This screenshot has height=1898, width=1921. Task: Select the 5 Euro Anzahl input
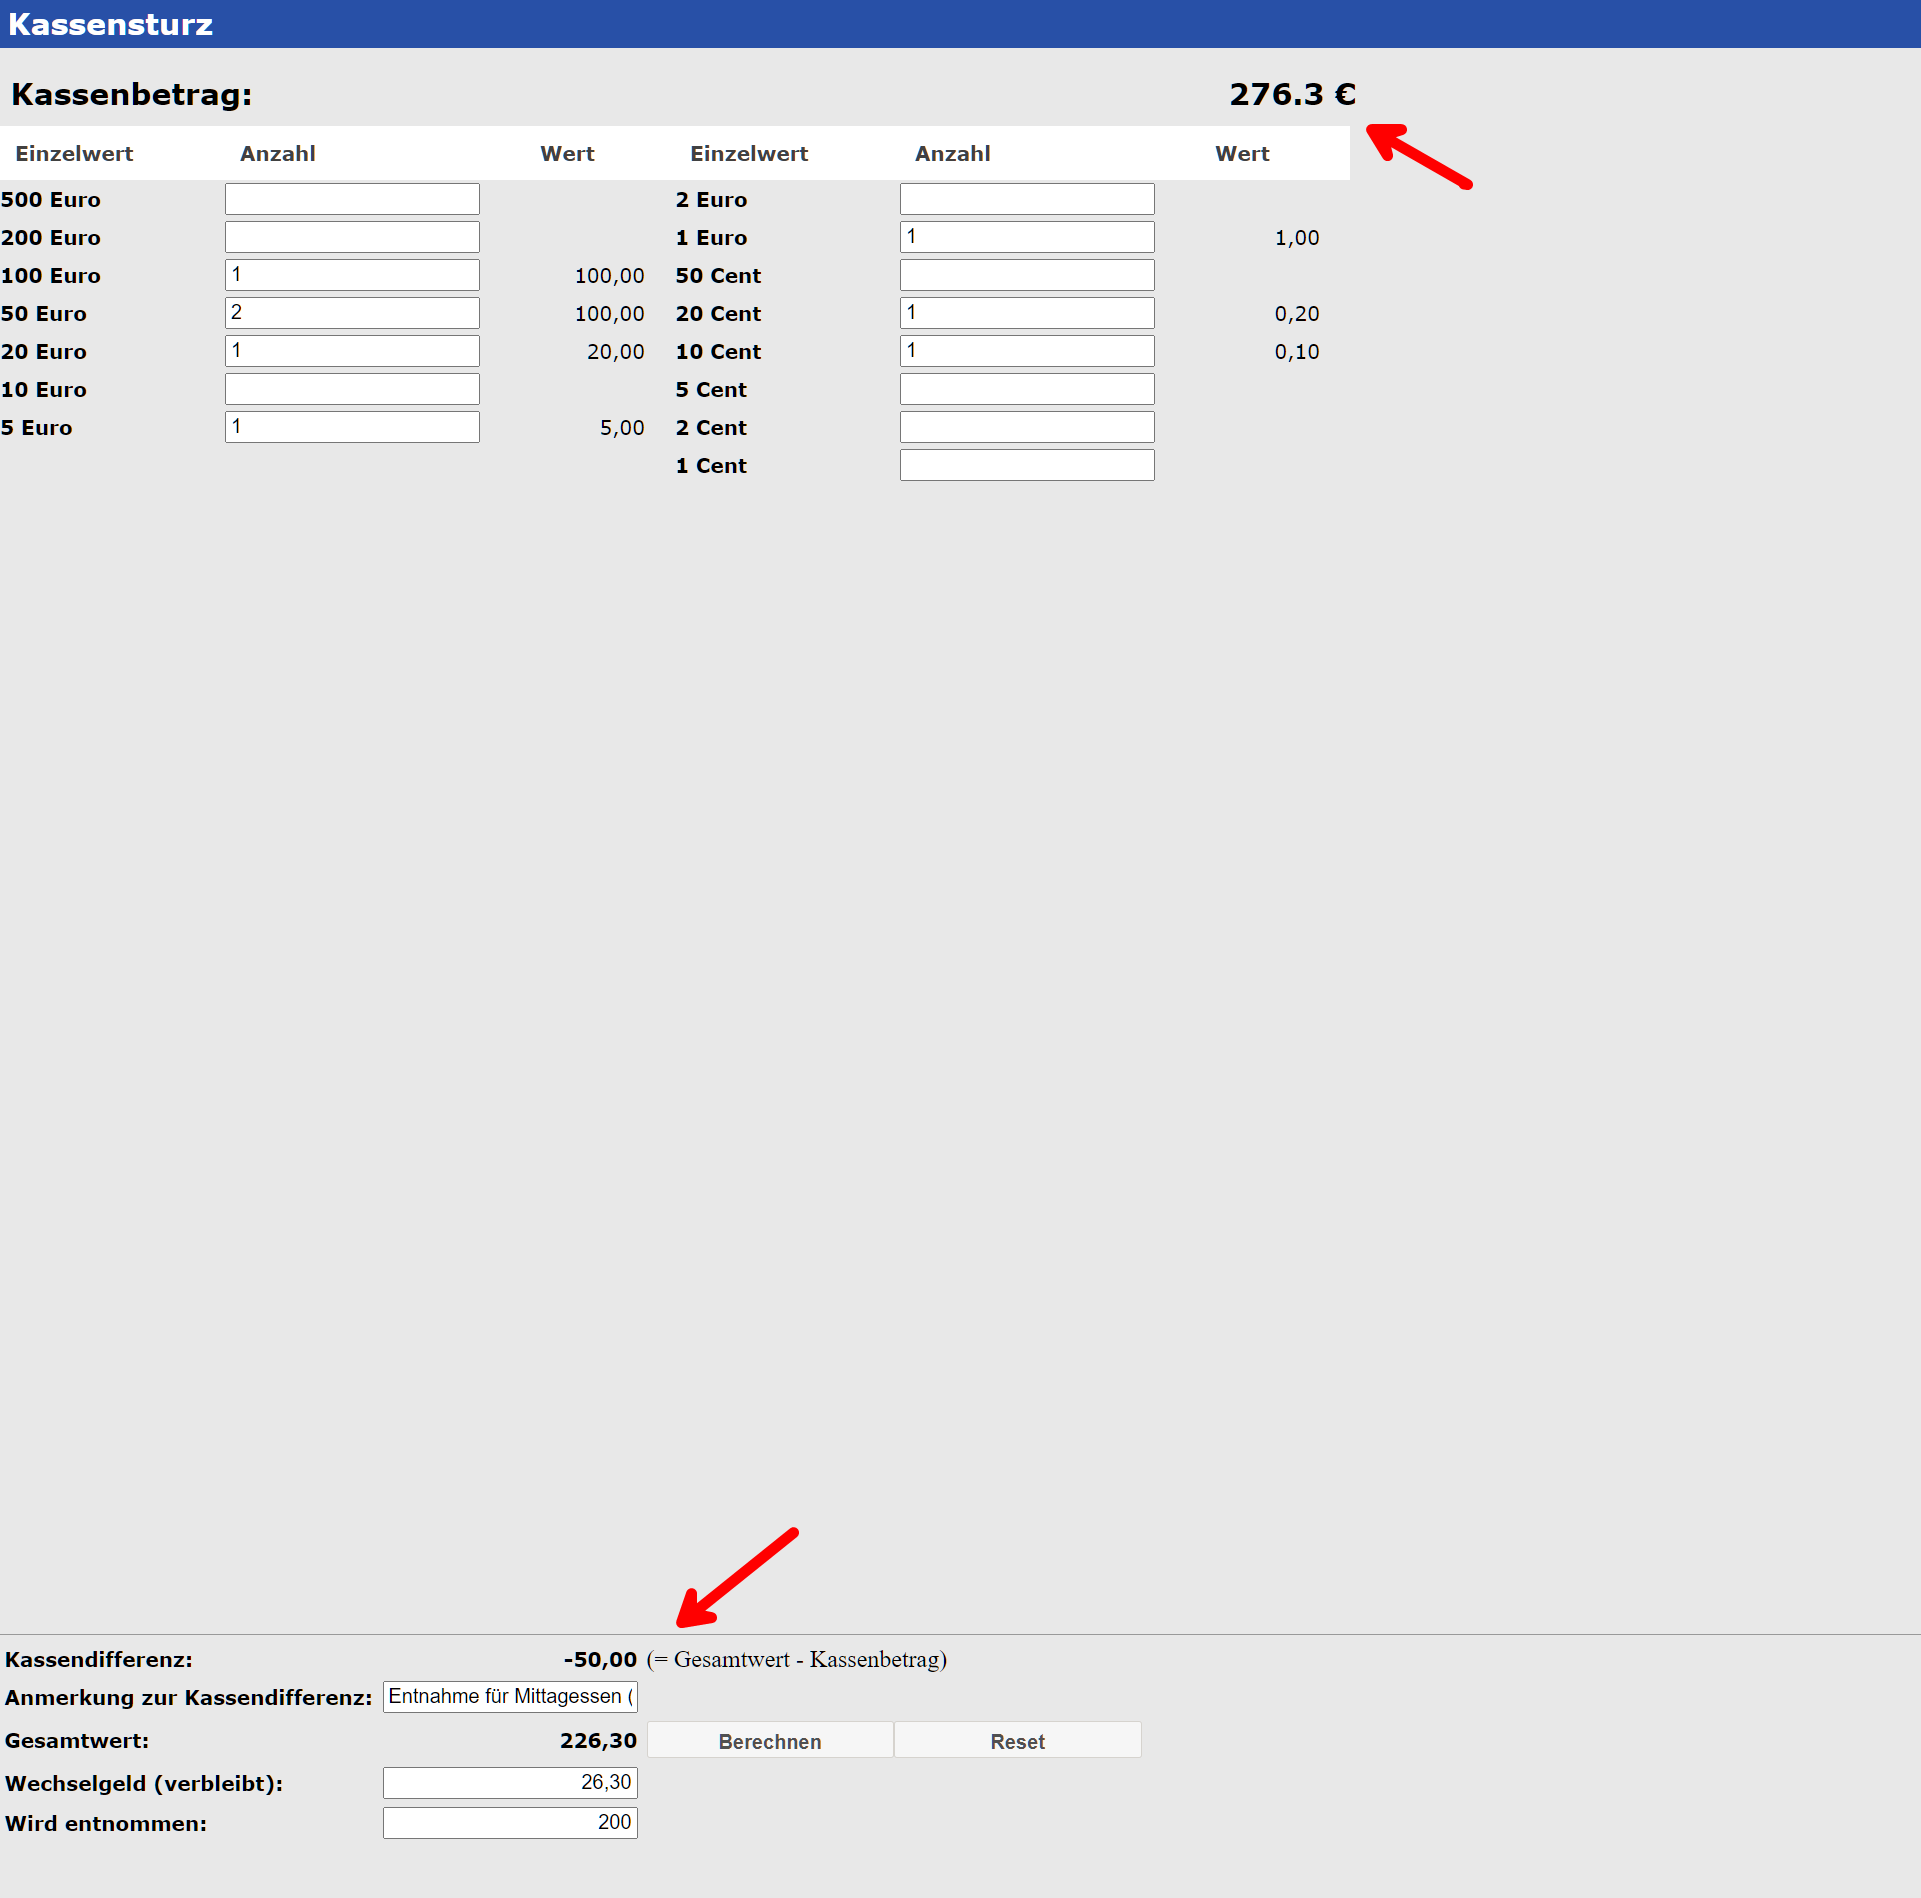point(352,427)
